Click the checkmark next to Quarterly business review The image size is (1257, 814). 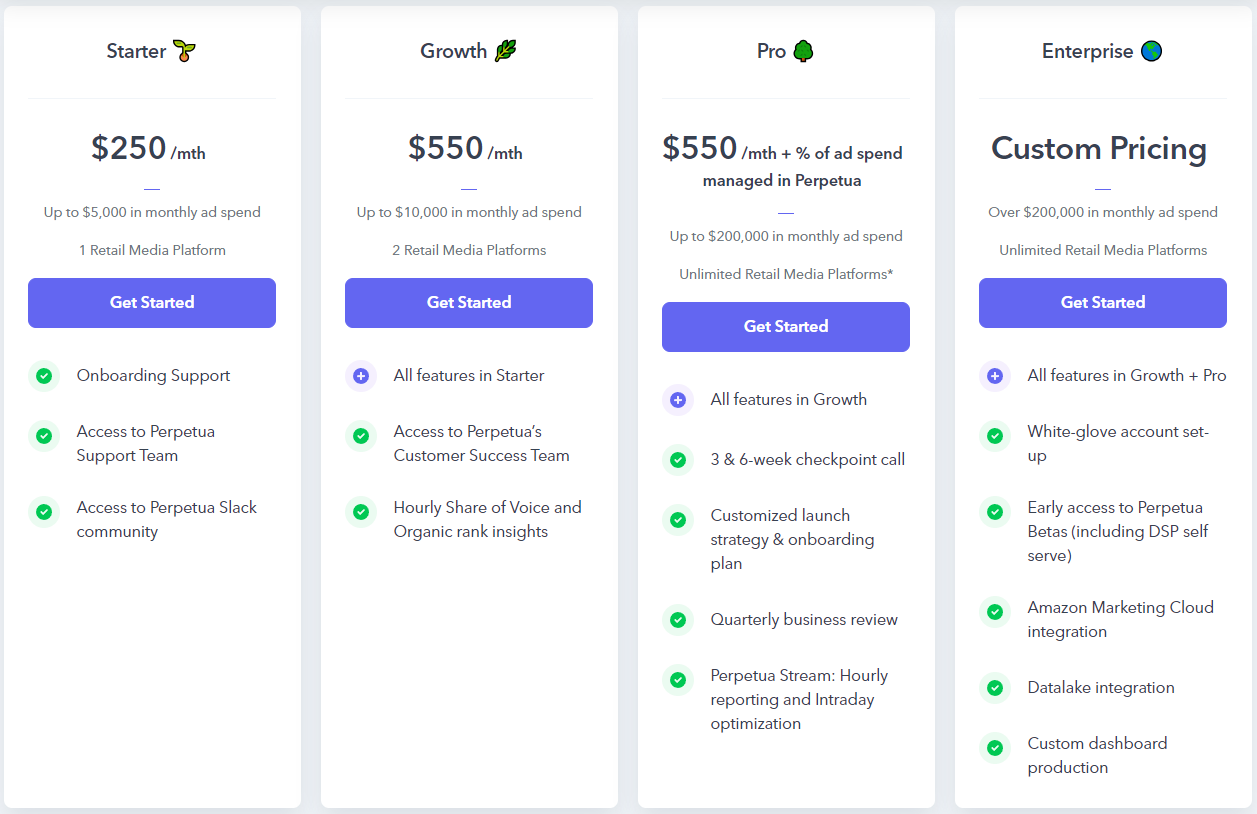[678, 620]
